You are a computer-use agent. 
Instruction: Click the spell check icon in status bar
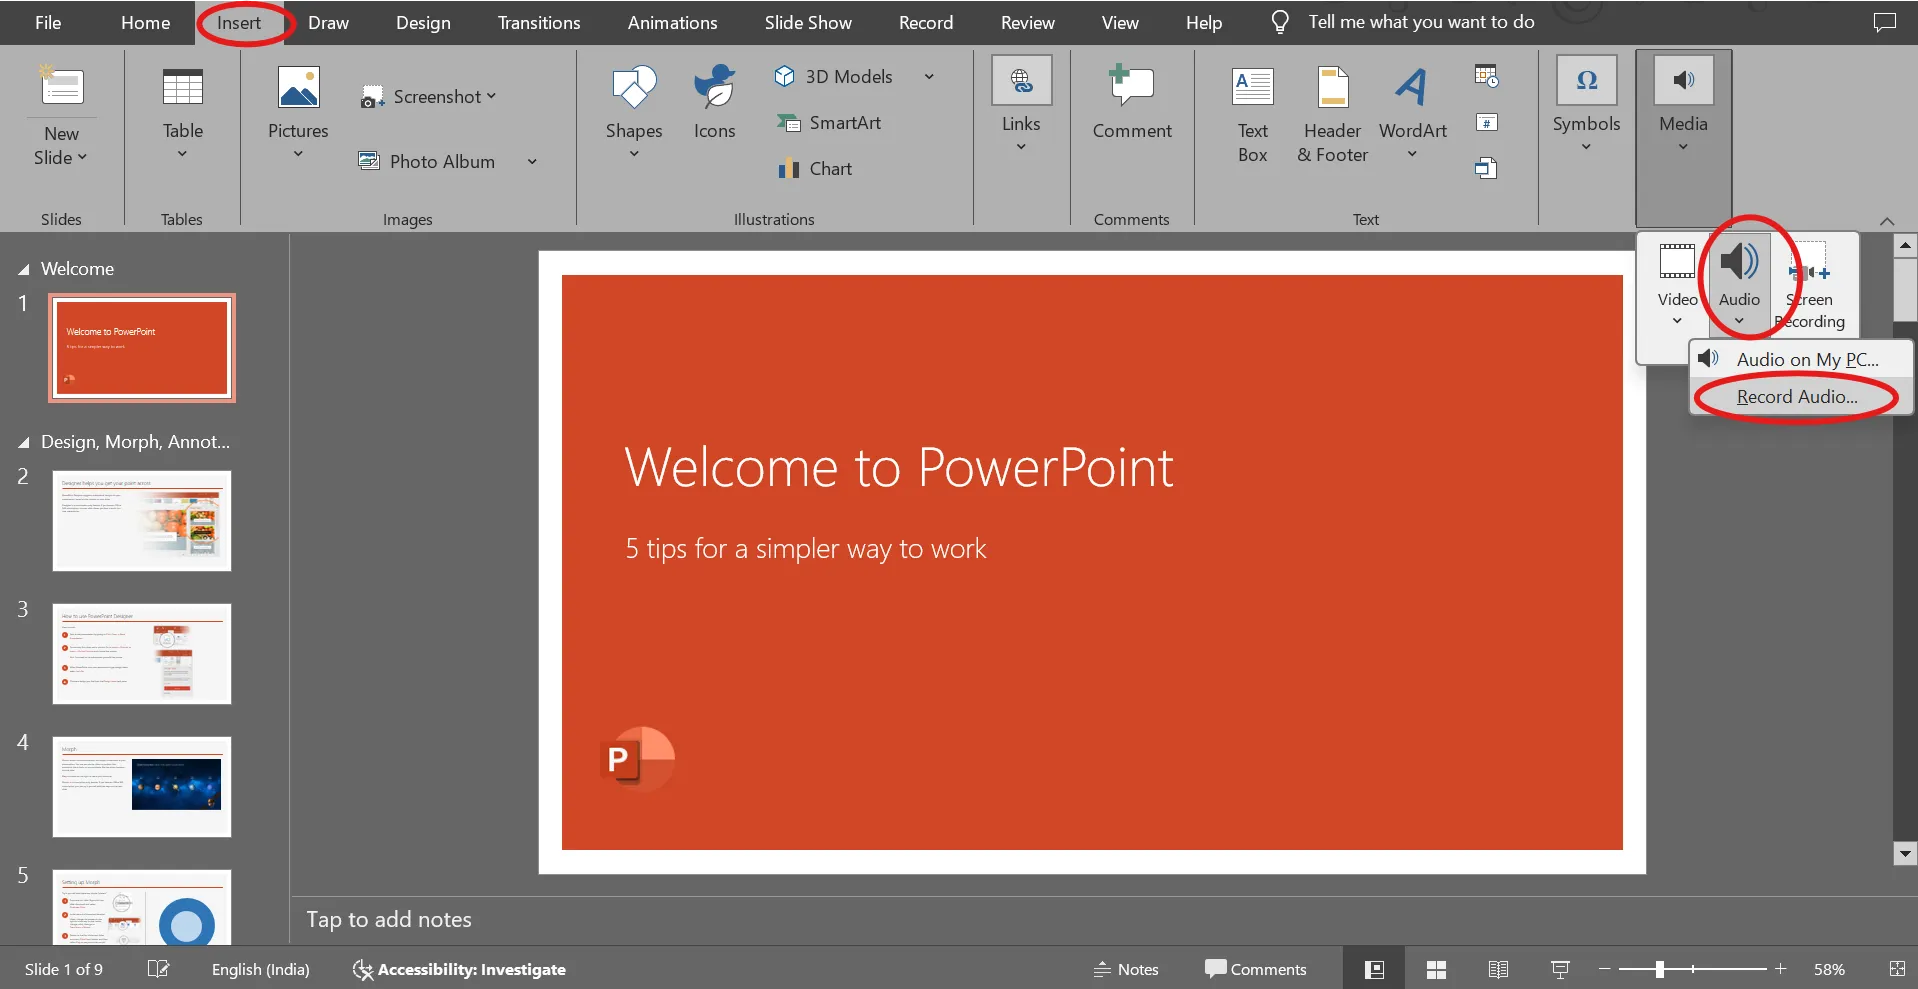click(x=159, y=969)
